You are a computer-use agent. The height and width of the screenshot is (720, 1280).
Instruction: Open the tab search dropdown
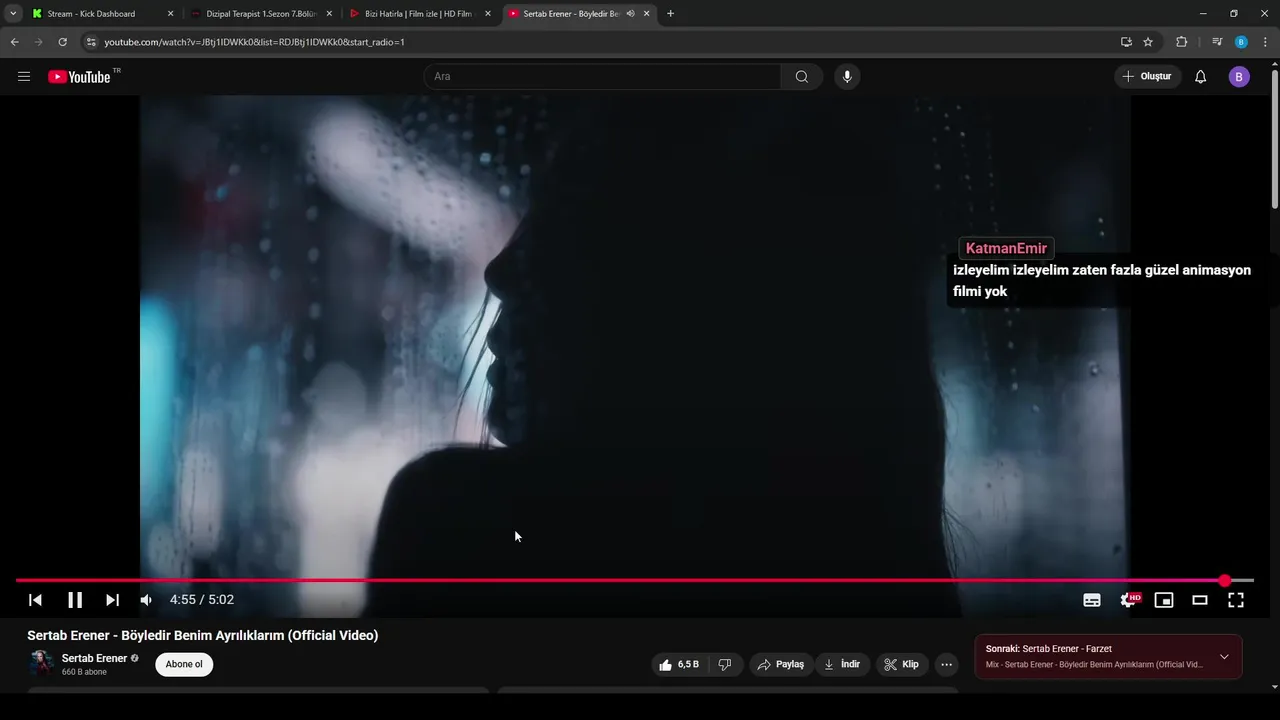[x=13, y=14]
